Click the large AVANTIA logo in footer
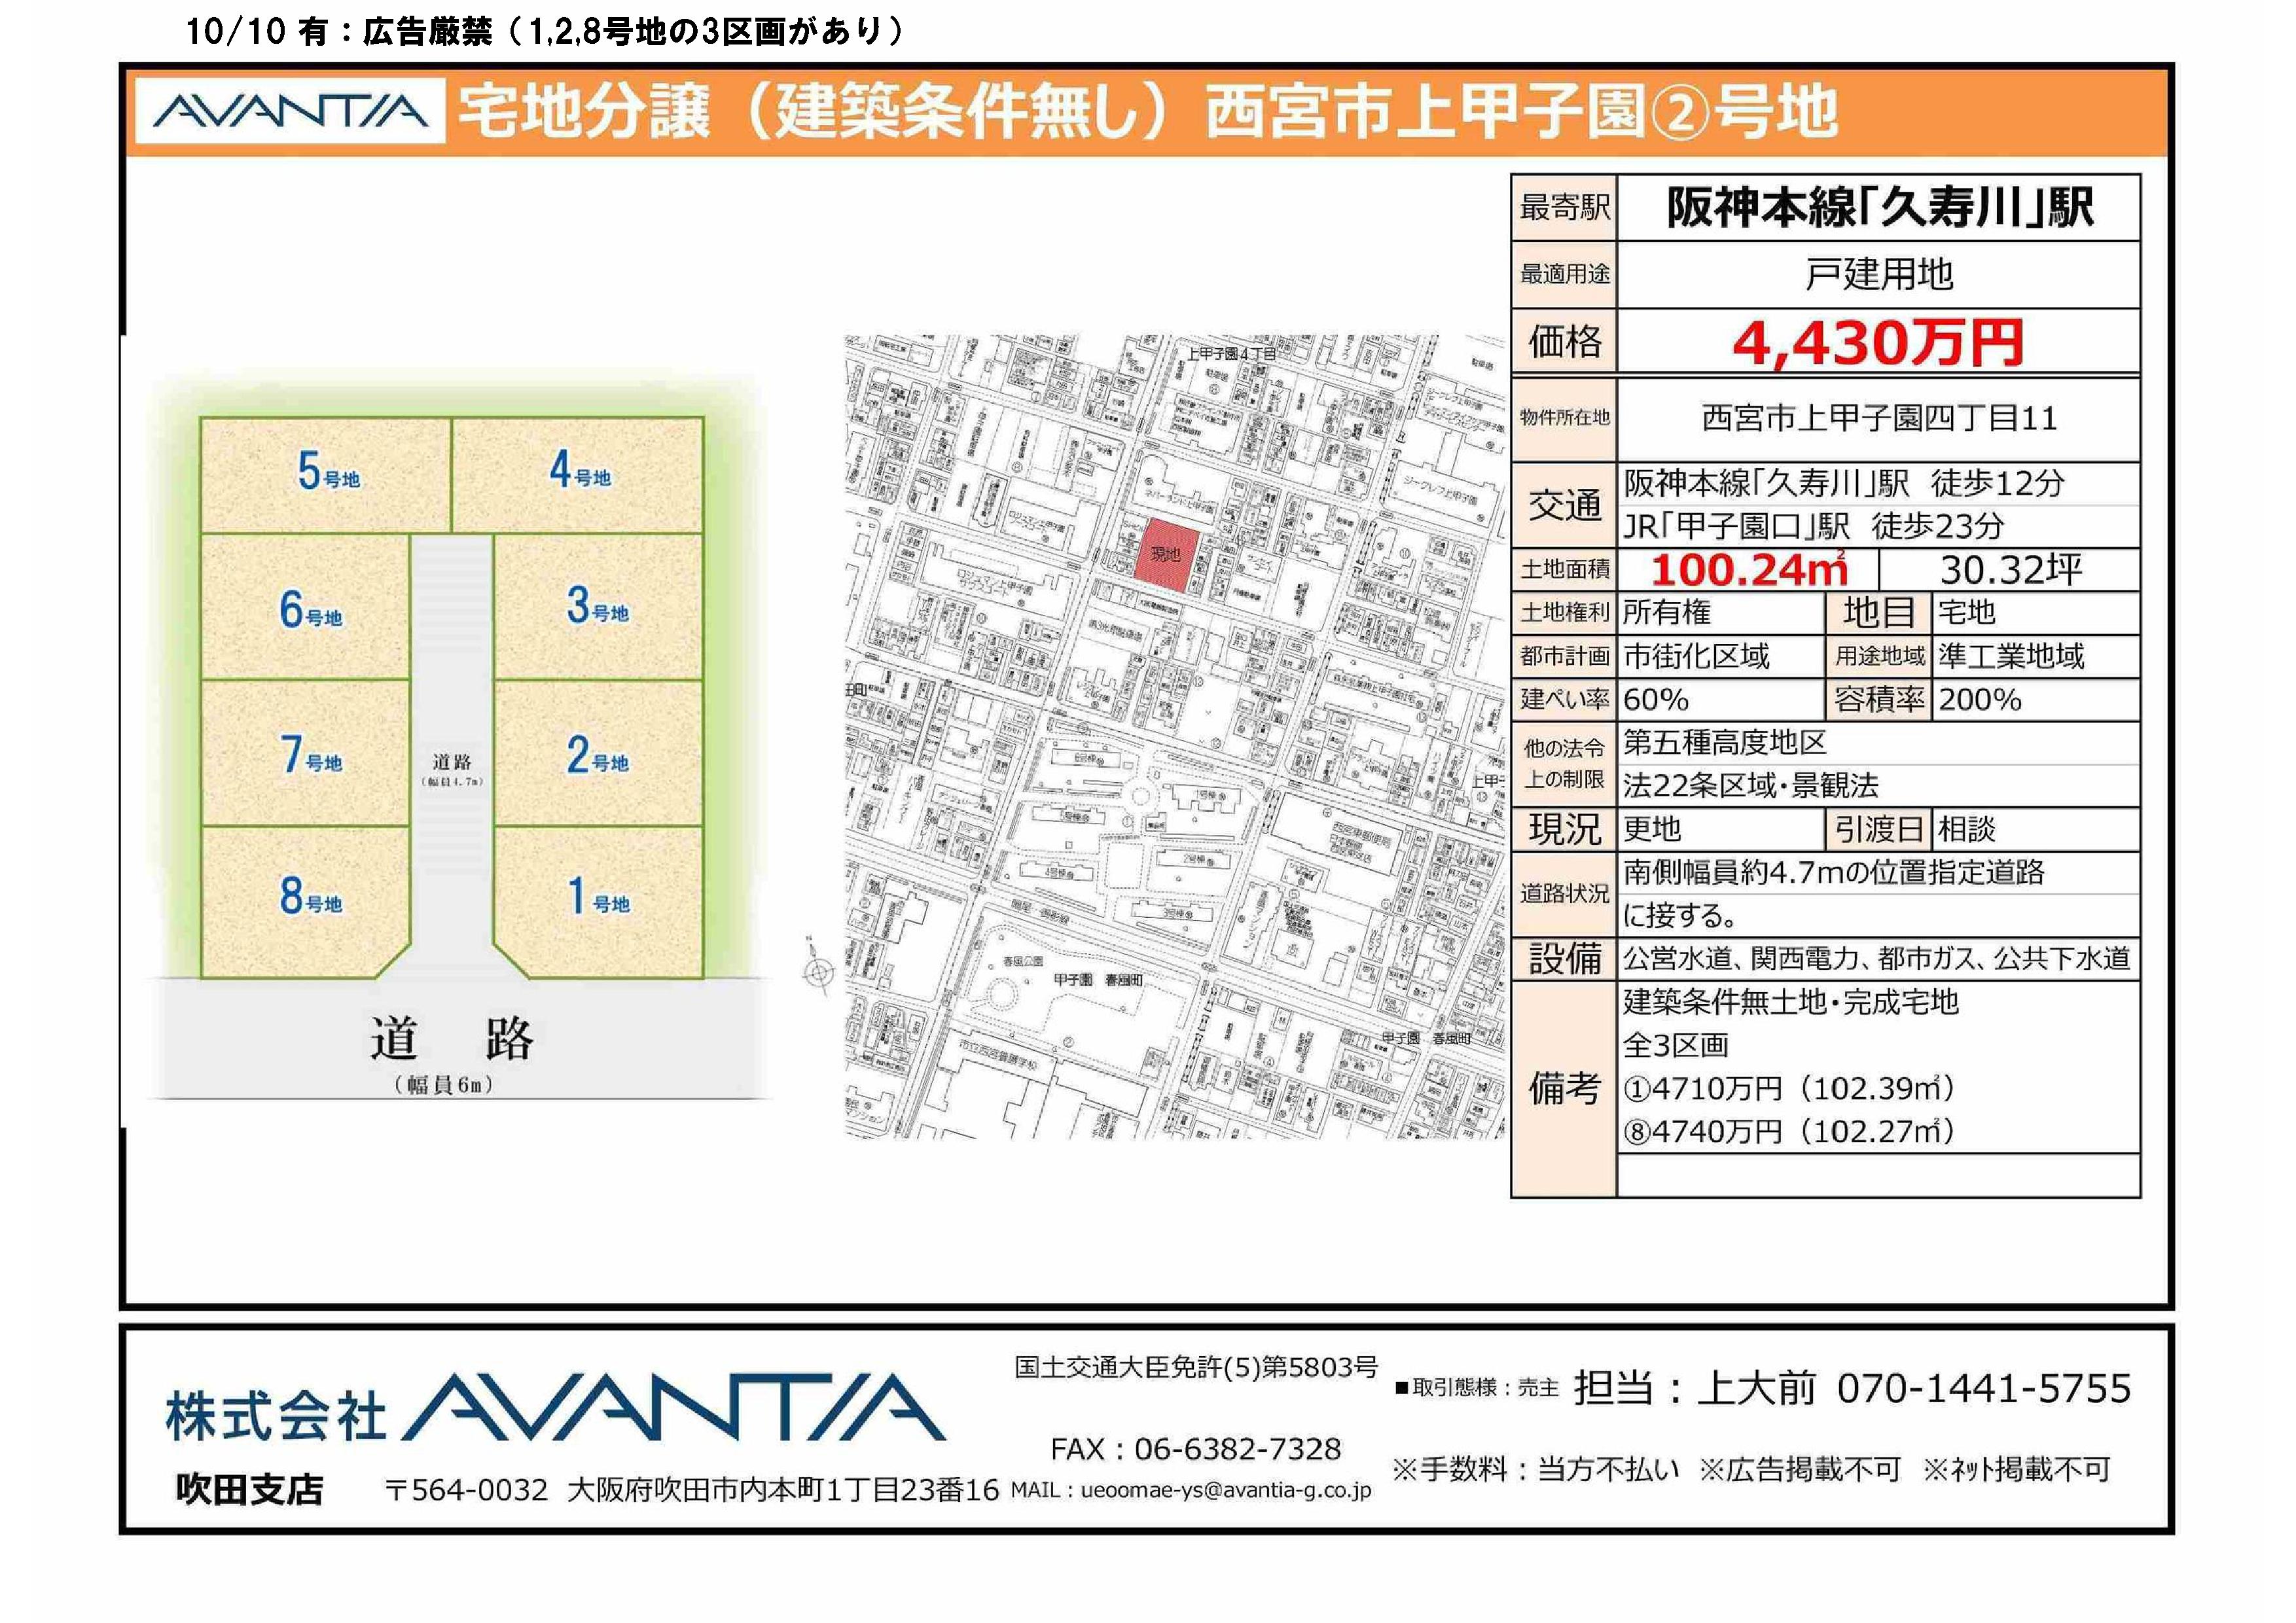 (673, 1409)
